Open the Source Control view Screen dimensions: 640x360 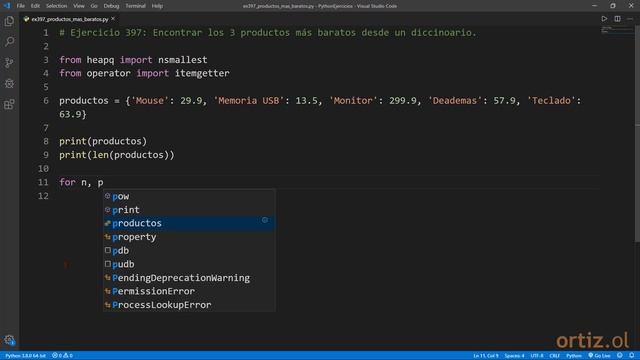(x=9, y=62)
